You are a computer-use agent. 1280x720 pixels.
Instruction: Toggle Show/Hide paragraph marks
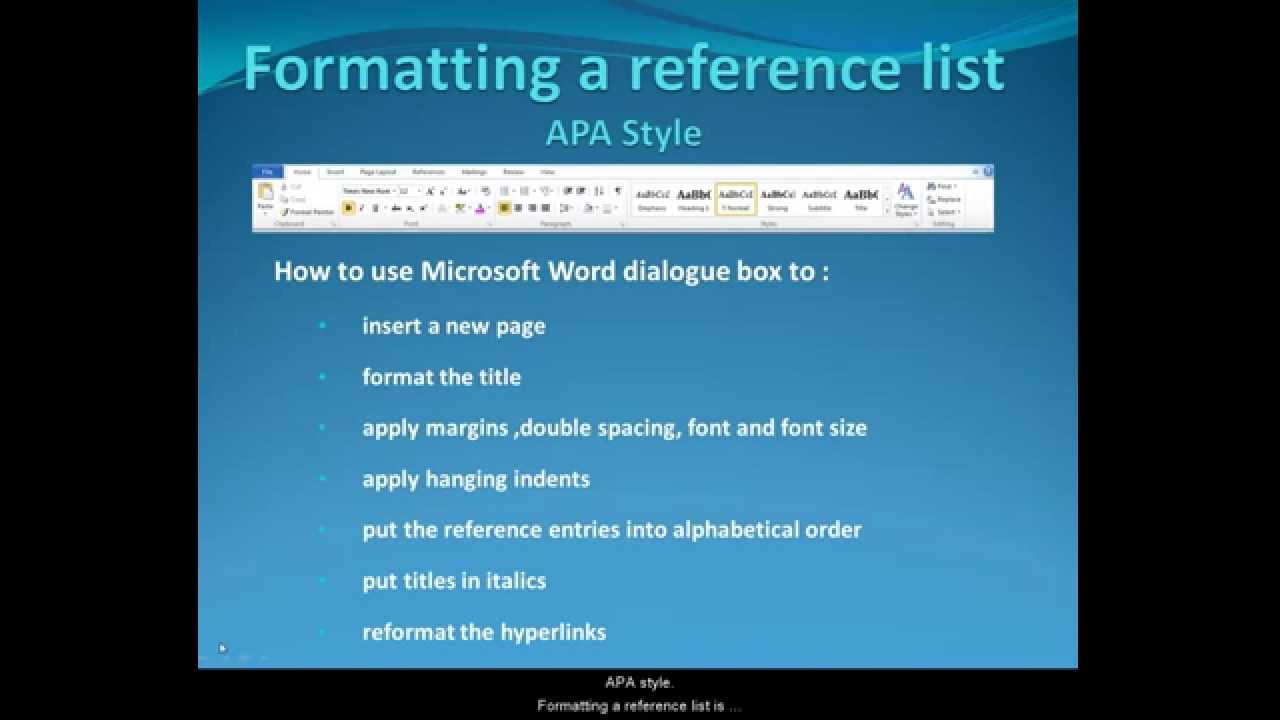(618, 191)
